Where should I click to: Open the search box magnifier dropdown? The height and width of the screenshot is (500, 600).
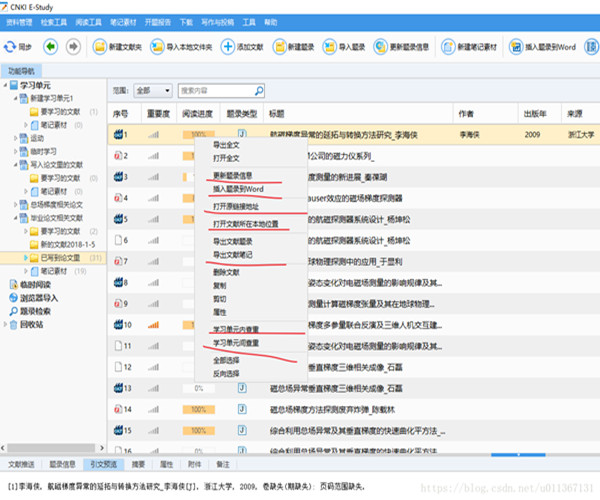coord(257,91)
